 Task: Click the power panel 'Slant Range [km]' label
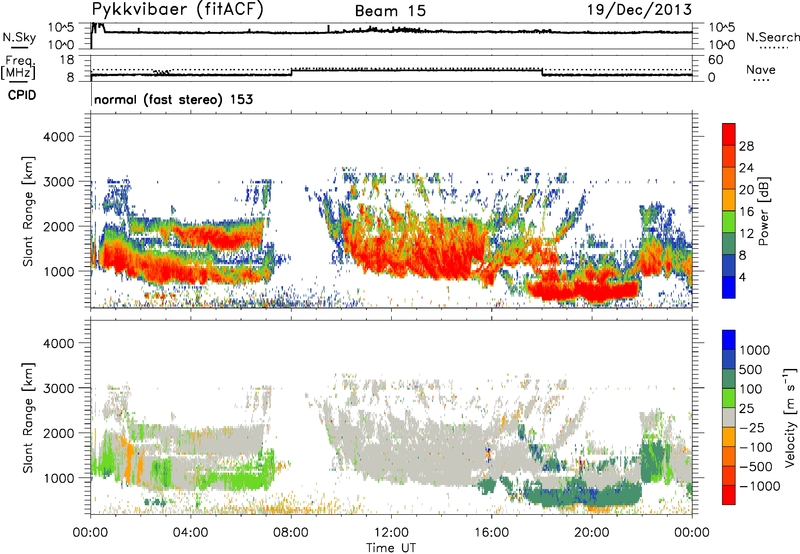28,211
